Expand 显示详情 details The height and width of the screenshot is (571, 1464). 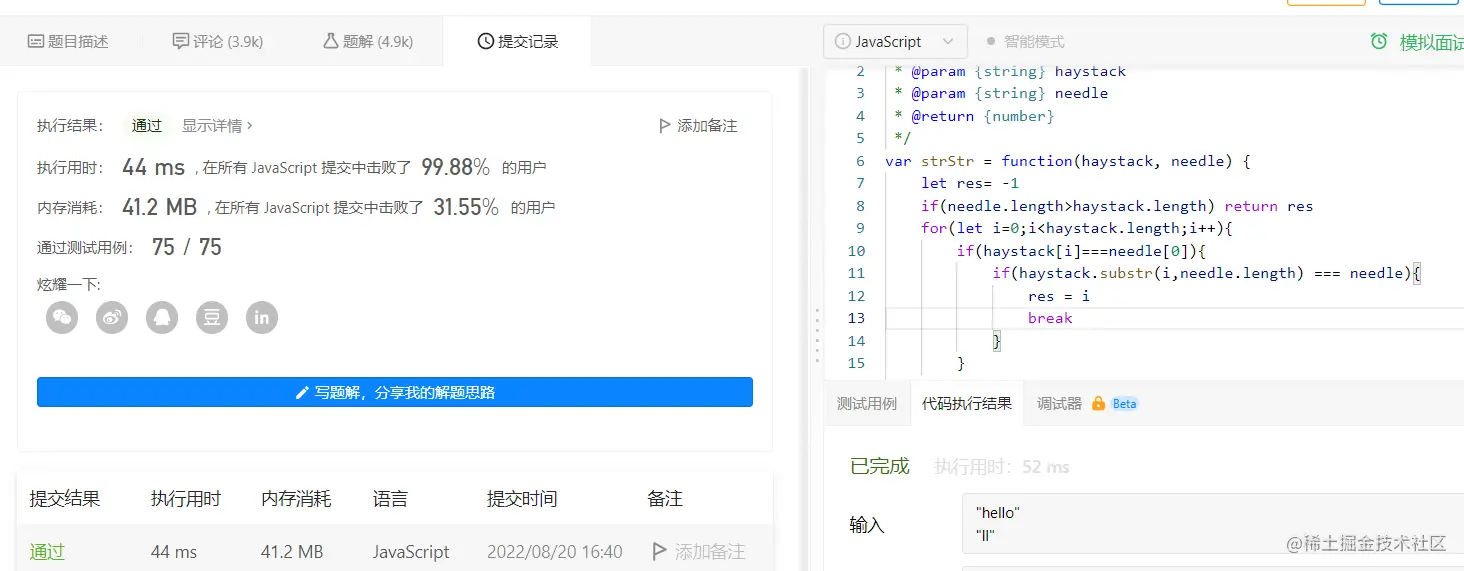(x=217, y=126)
